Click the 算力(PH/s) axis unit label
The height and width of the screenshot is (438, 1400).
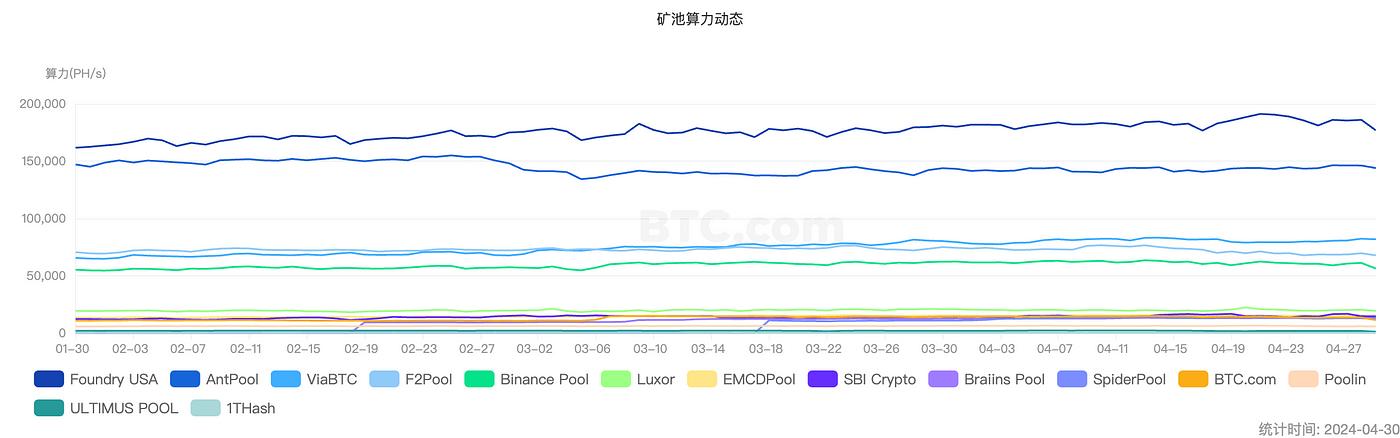[75, 73]
